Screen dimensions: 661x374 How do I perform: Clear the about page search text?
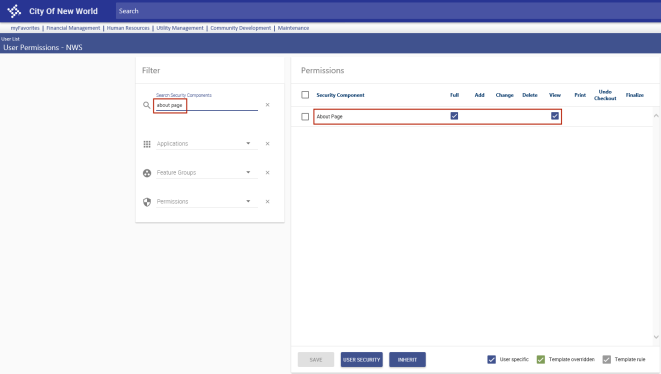267,105
